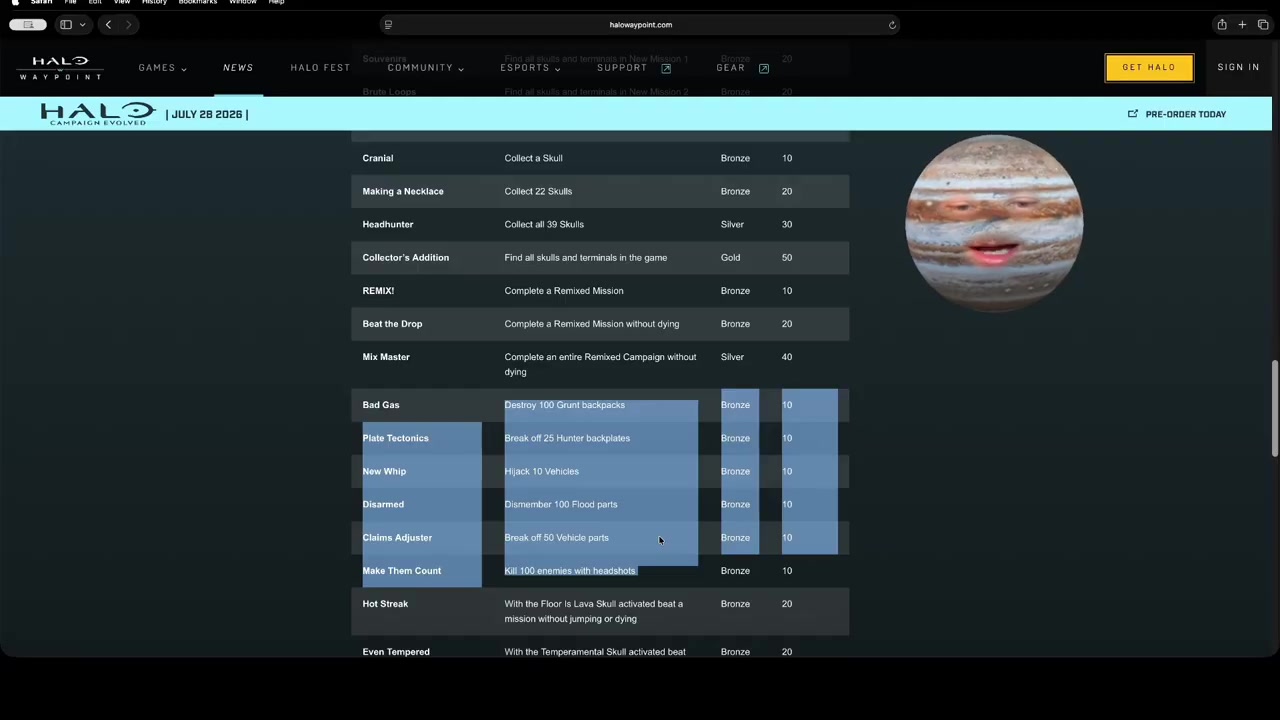The height and width of the screenshot is (720, 1280).
Task: Click the Headhunter achievement name
Action: click(x=388, y=224)
